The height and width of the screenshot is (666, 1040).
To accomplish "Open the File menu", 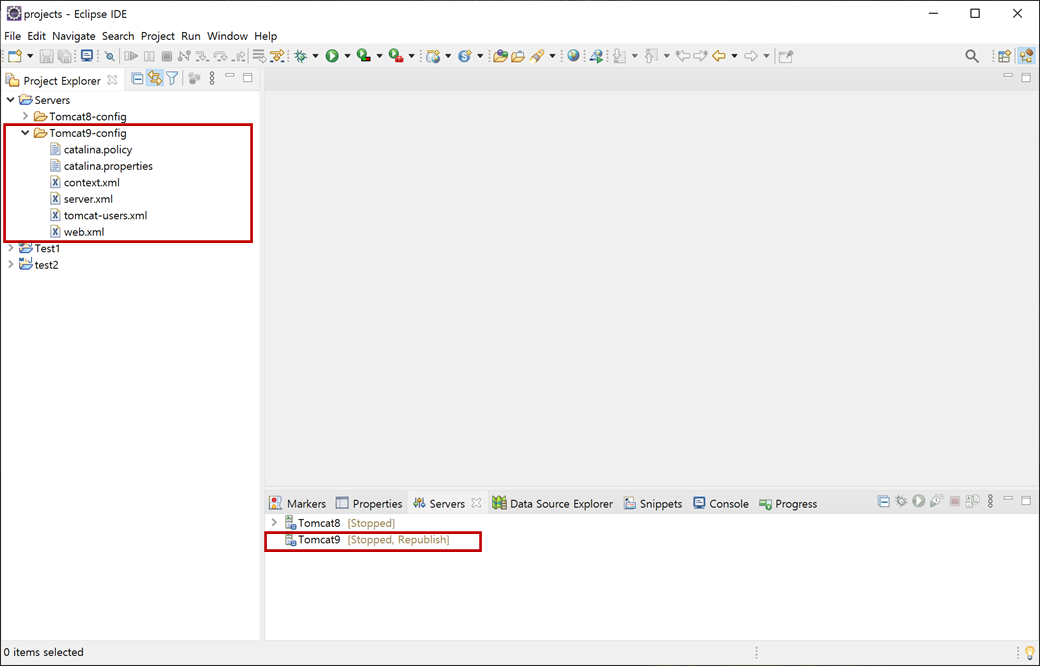I will (x=13, y=36).
